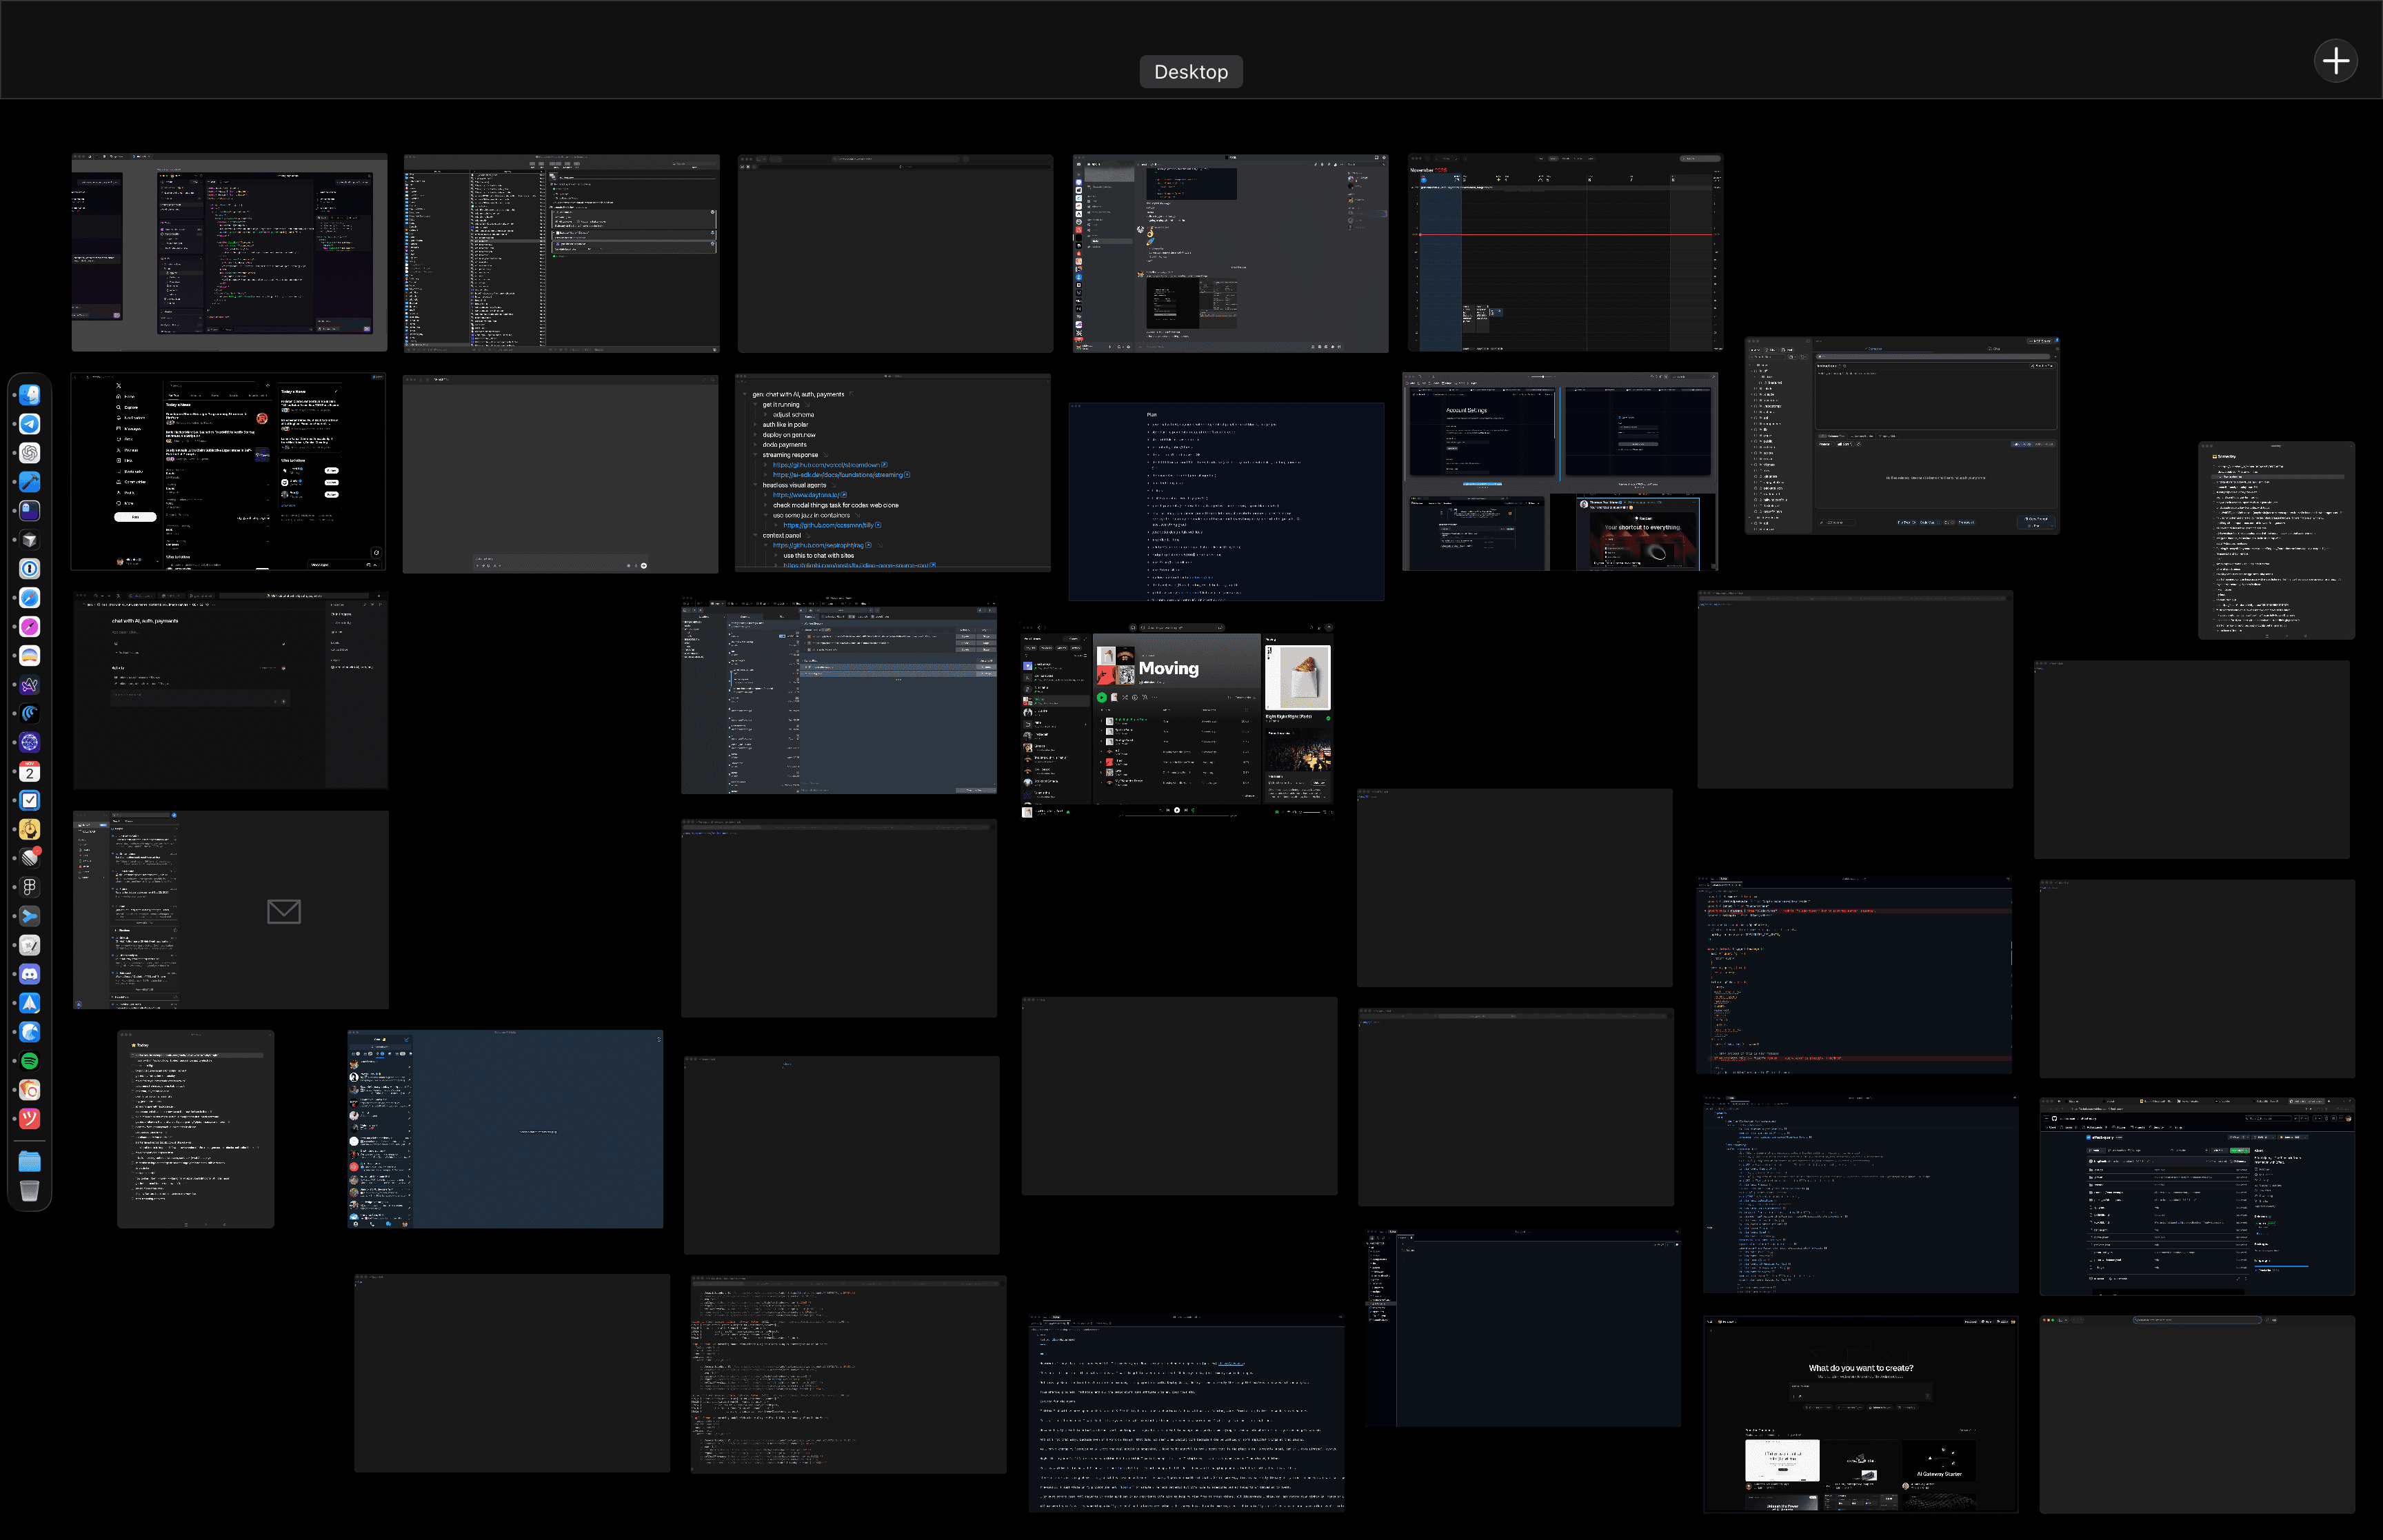Collapse the 'headless visual agents' item

point(755,485)
